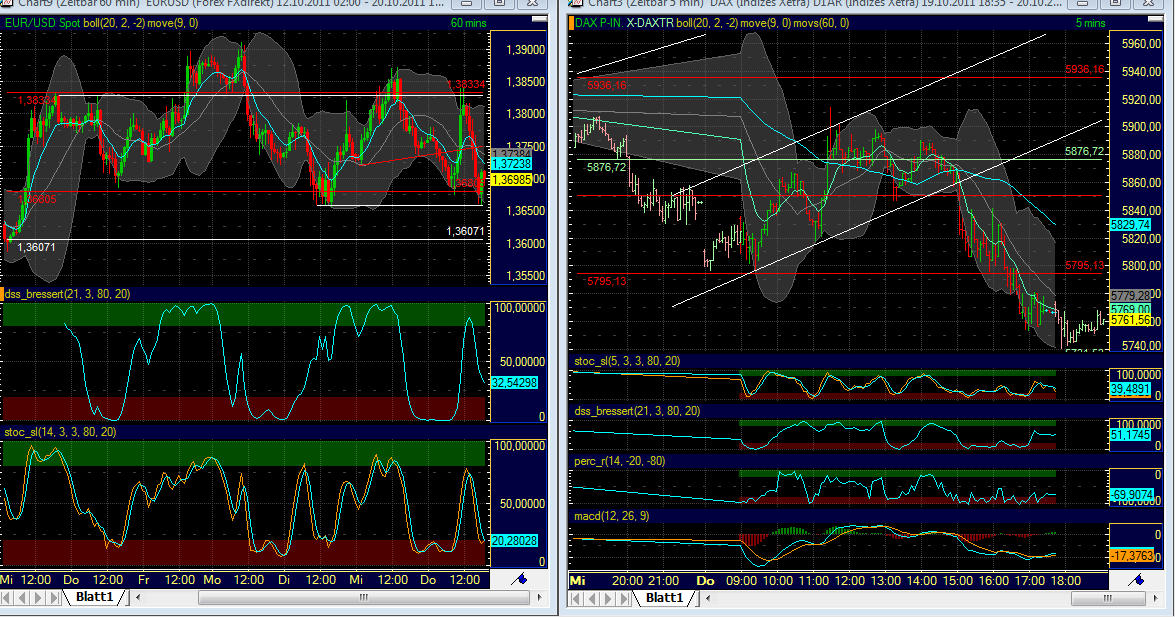Click the EUR/USD horizontal scrollbar thumb
The width and height of the screenshot is (1175, 617).
[365, 598]
